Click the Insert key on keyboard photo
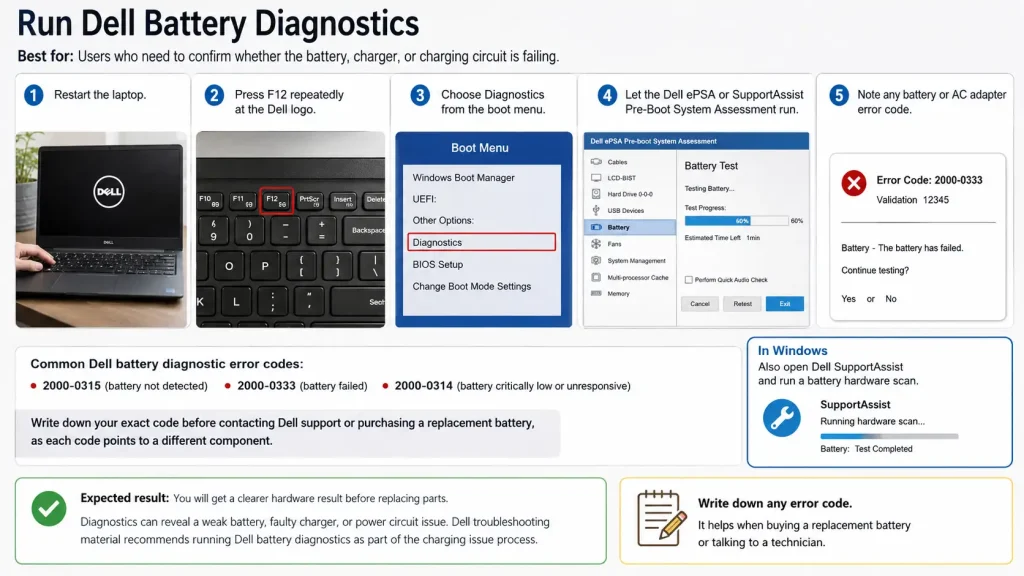The image size is (1024, 576). [x=343, y=200]
